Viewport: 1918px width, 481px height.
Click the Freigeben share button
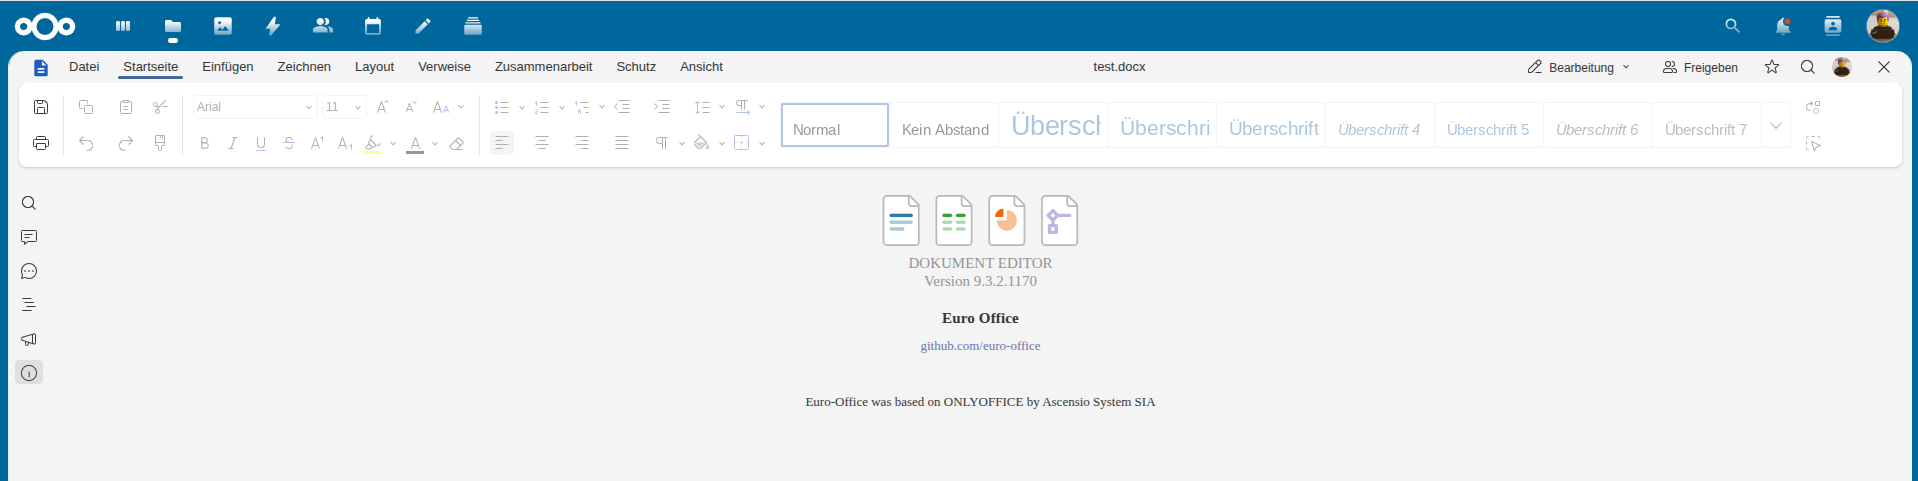(1700, 67)
